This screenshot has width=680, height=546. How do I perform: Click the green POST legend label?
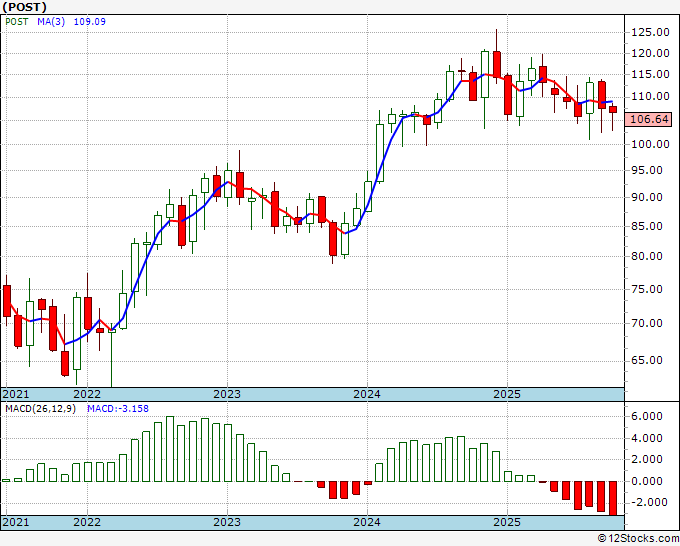click(16, 22)
